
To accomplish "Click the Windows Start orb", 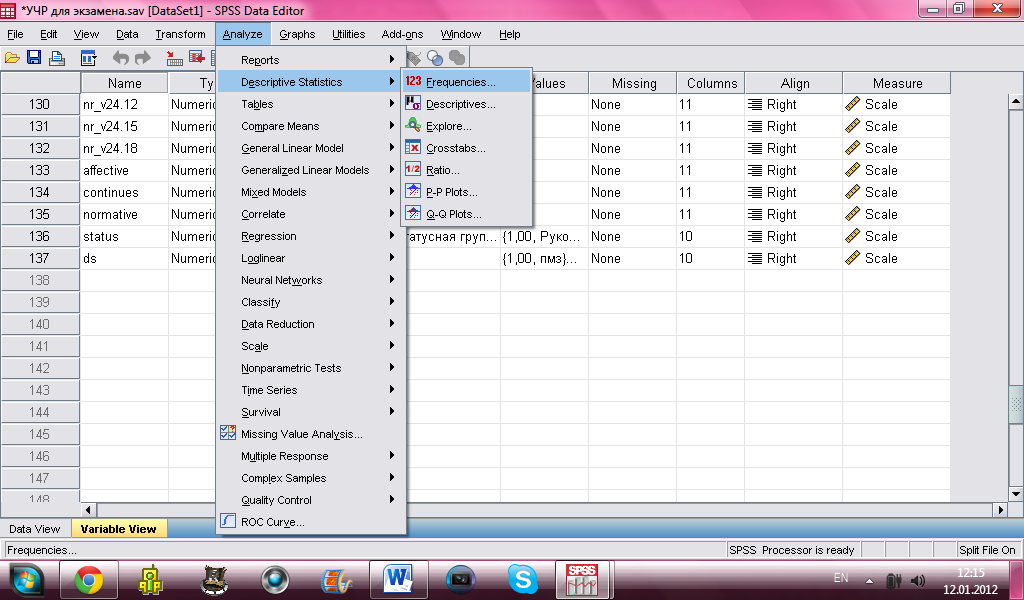I will click(25, 580).
